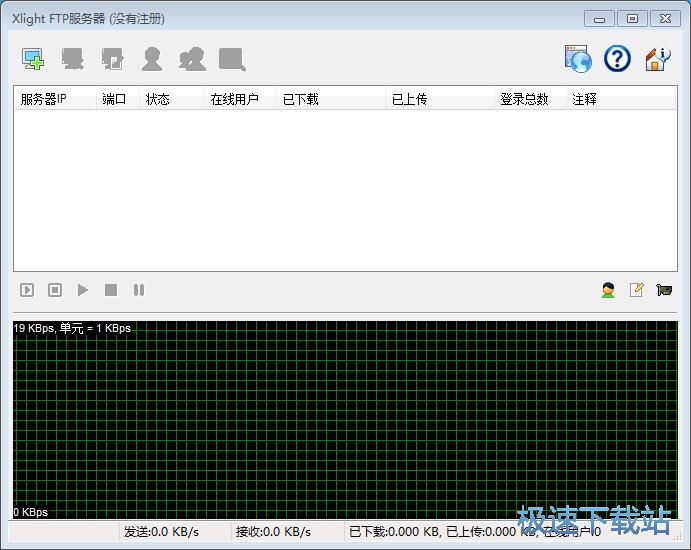The image size is (691, 550).
Task: Sort by 端口 column header
Action: coord(118,99)
